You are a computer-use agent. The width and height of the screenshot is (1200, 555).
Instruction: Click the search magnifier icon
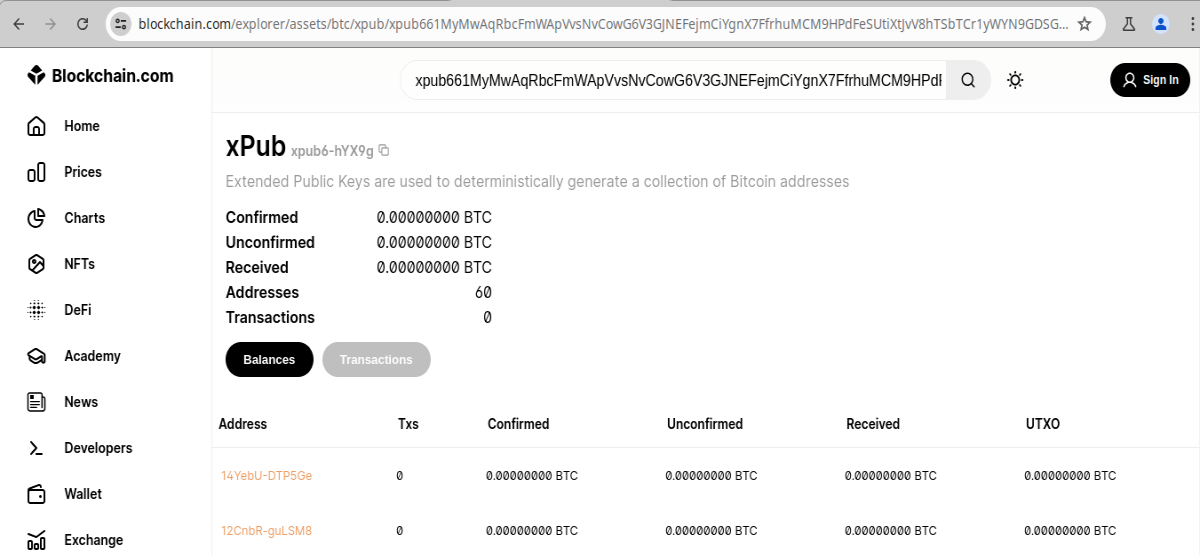pos(968,80)
